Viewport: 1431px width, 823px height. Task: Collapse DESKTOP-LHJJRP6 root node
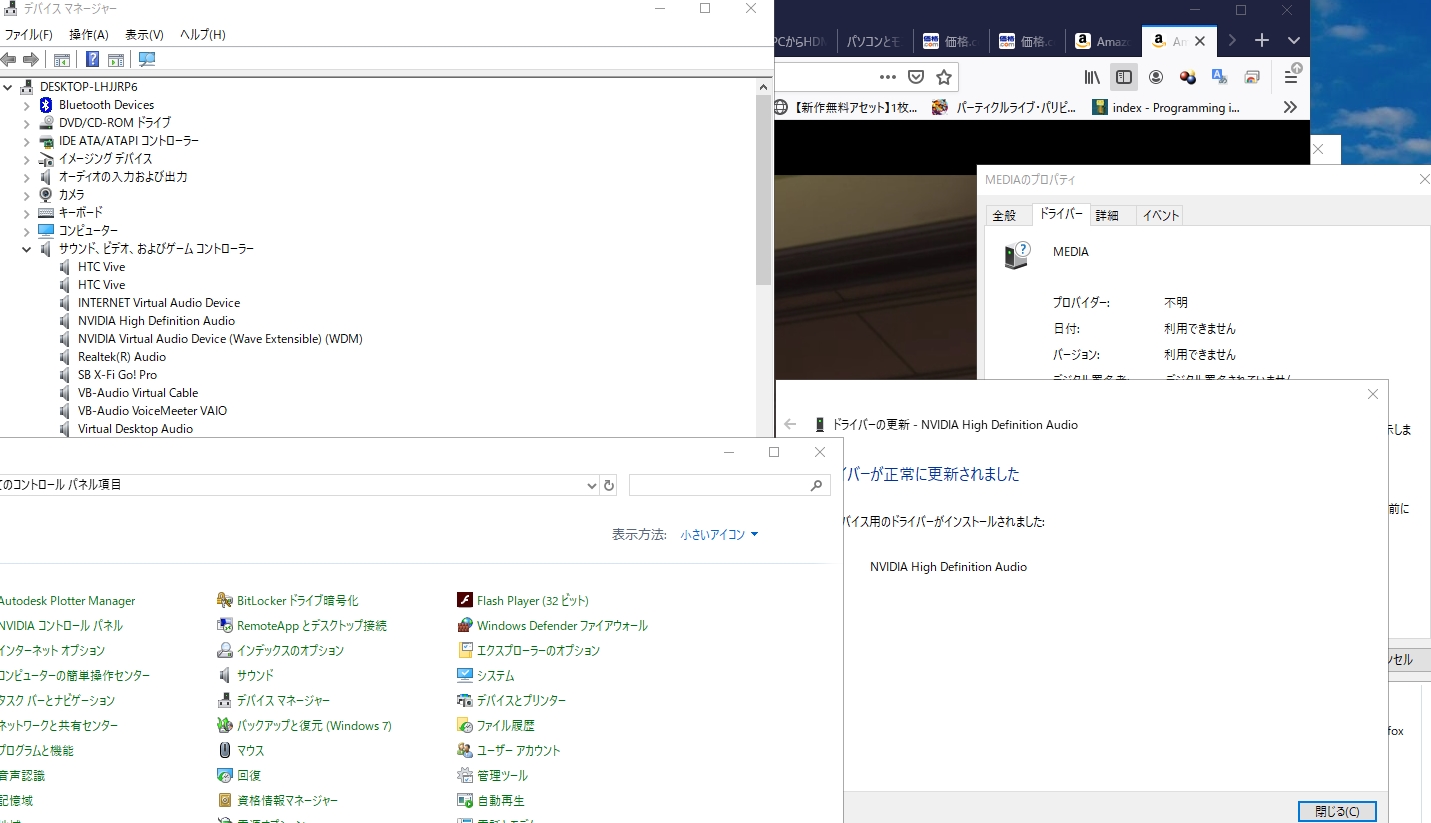(x=8, y=87)
